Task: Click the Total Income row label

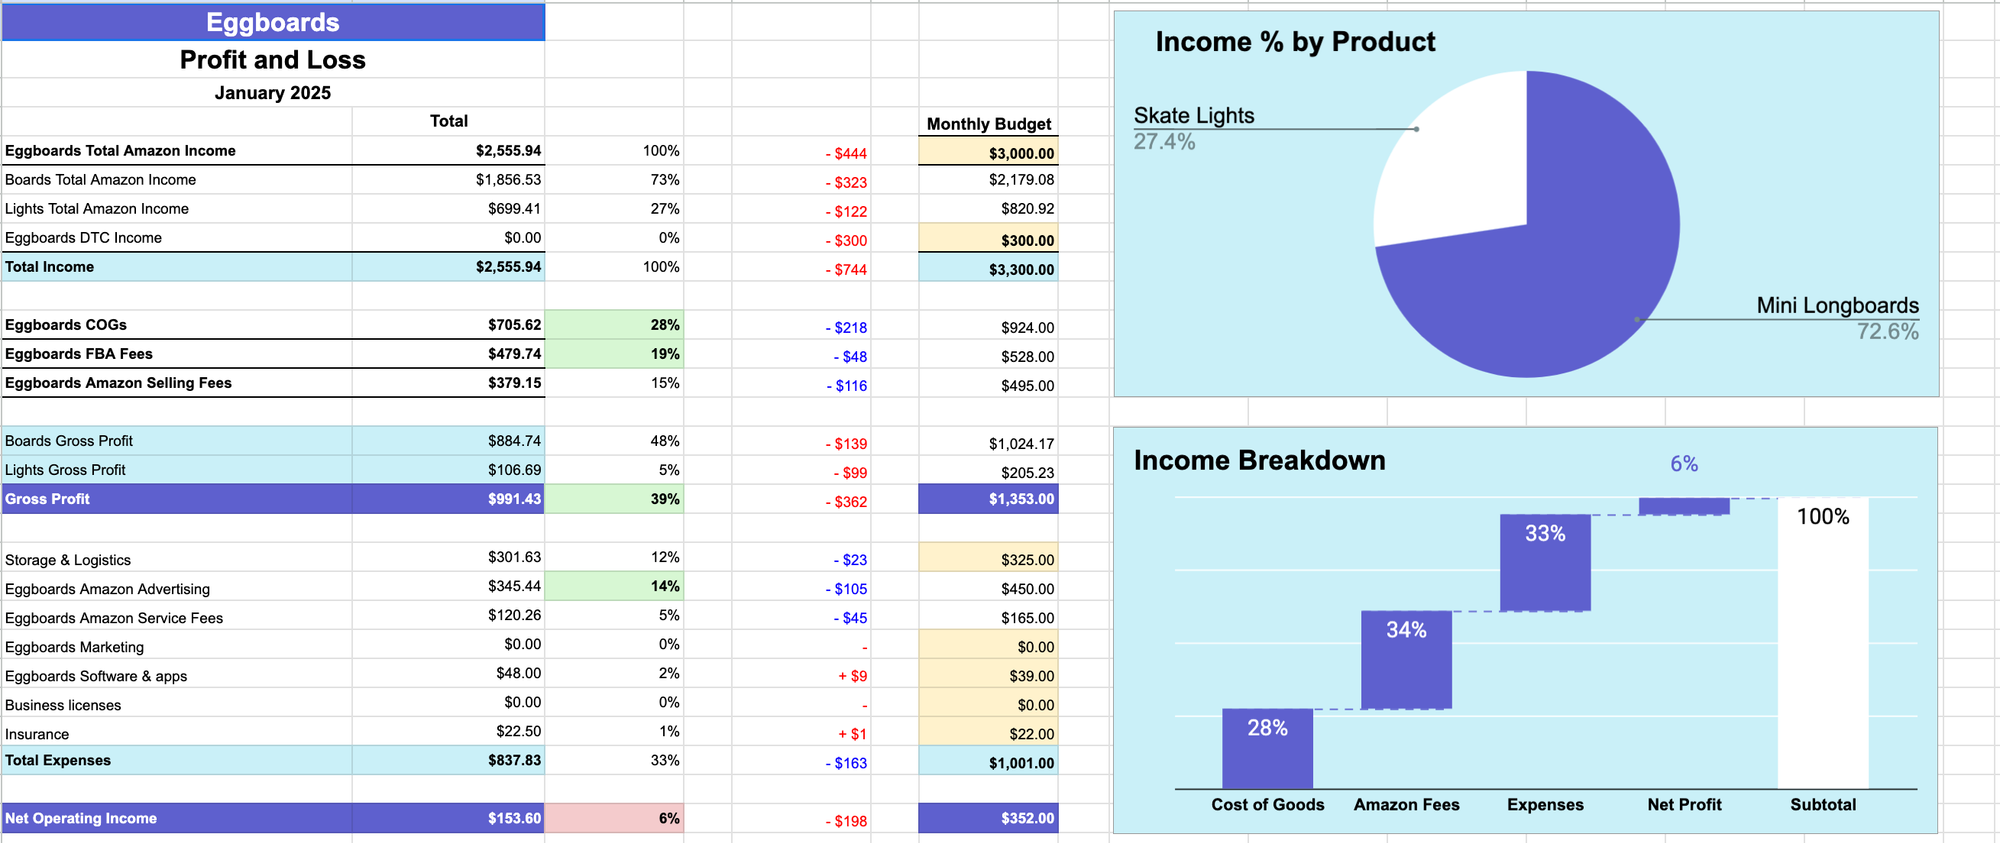Action: (49, 267)
